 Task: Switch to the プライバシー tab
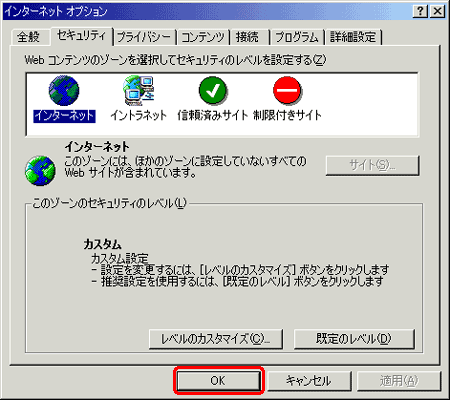click(144, 37)
